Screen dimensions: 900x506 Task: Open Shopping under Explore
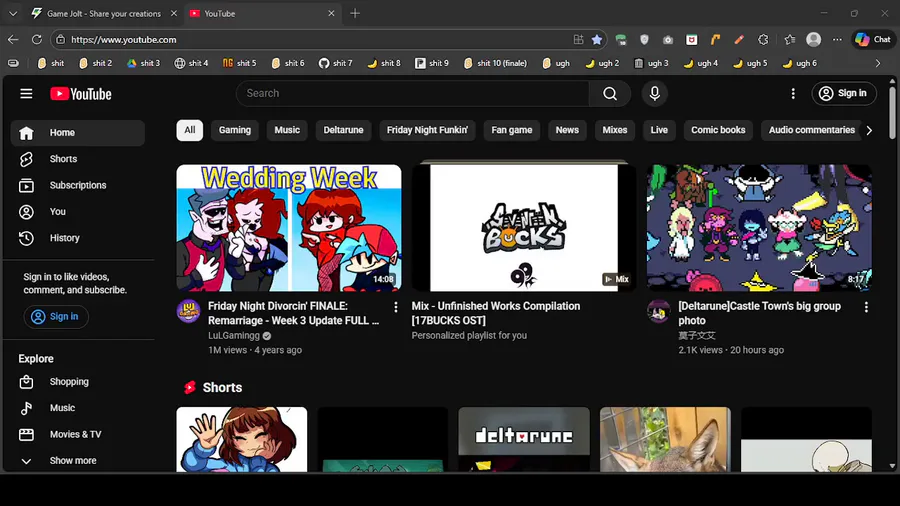[x=78, y=382]
